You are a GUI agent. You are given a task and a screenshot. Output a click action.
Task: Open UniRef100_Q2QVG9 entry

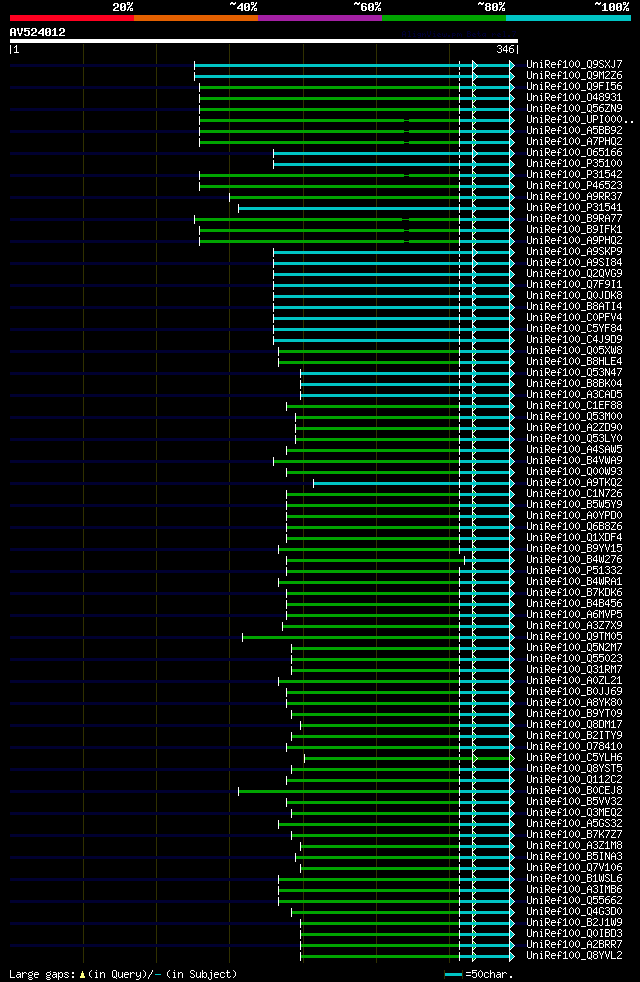574,274
